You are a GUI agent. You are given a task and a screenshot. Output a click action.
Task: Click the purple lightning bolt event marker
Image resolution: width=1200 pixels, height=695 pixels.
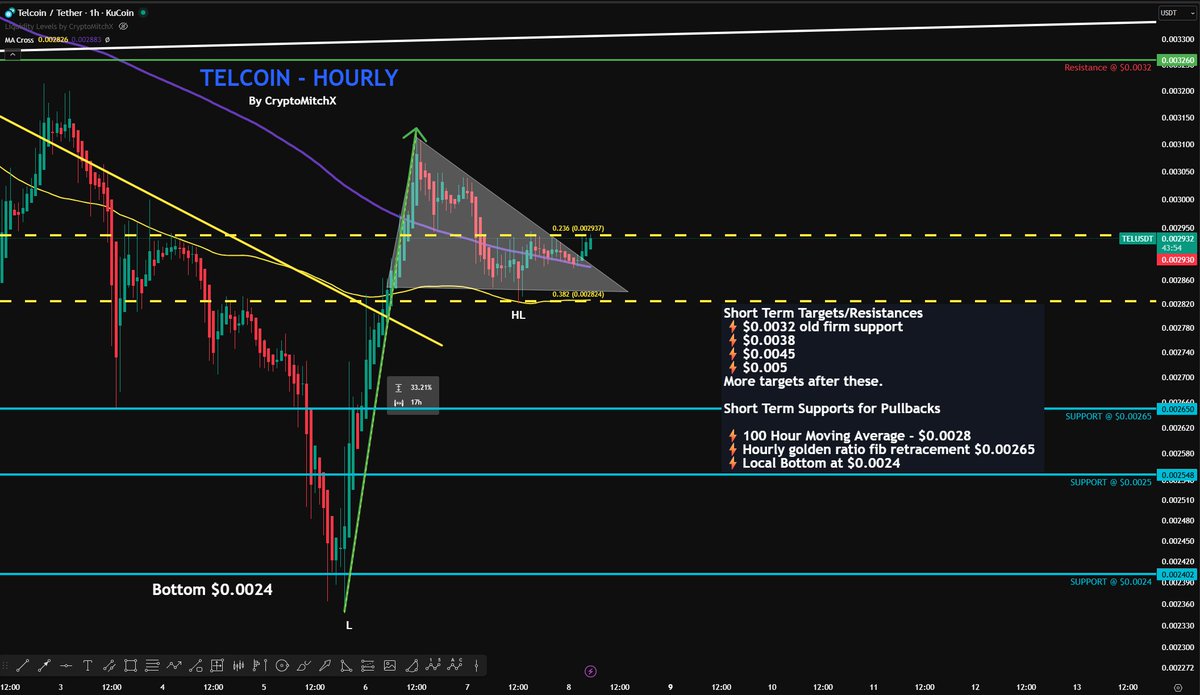590,671
